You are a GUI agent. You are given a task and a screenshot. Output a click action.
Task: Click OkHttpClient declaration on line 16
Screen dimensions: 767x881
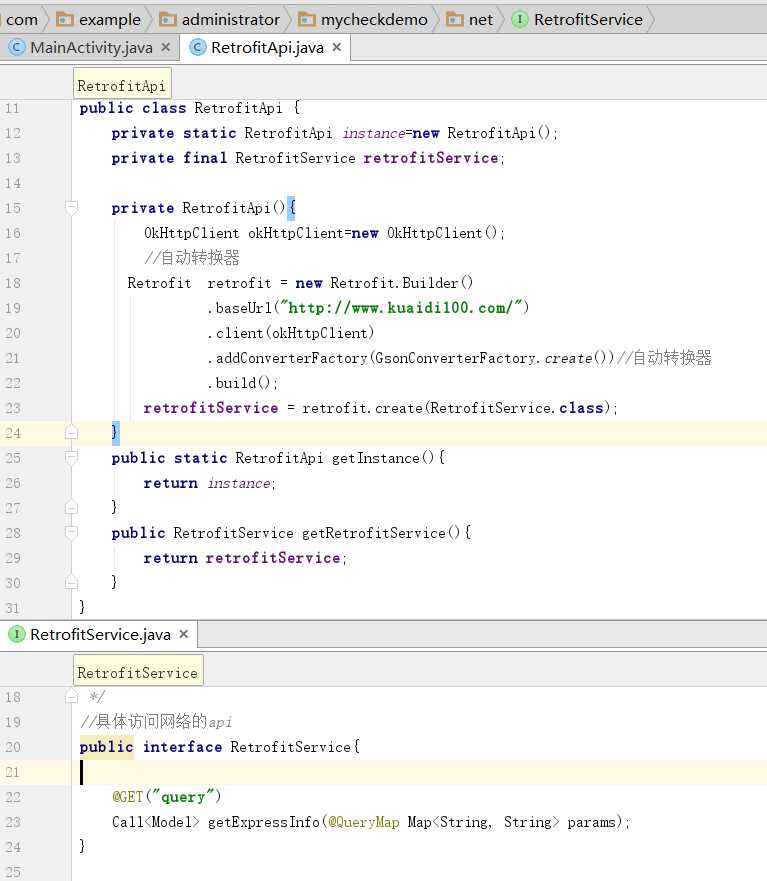pyautogui.click(x=324, y=233)
